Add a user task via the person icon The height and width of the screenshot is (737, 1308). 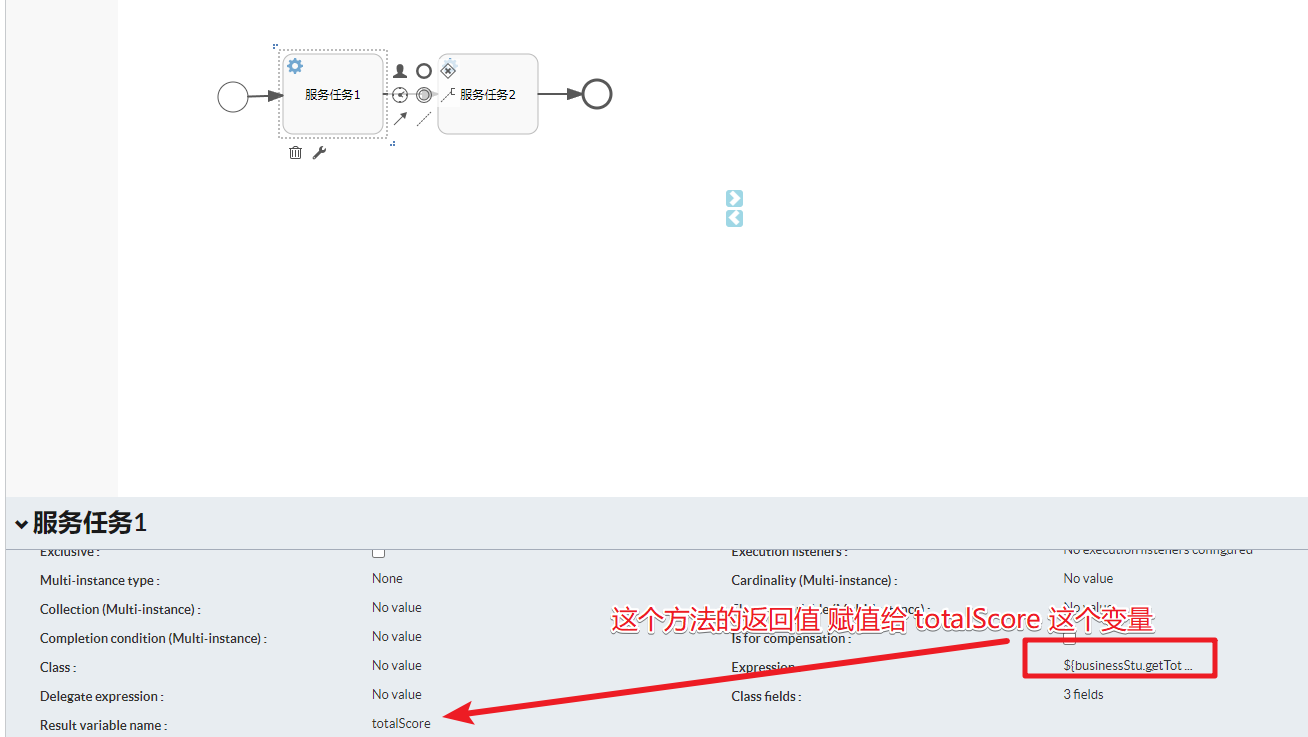[400, 71]
